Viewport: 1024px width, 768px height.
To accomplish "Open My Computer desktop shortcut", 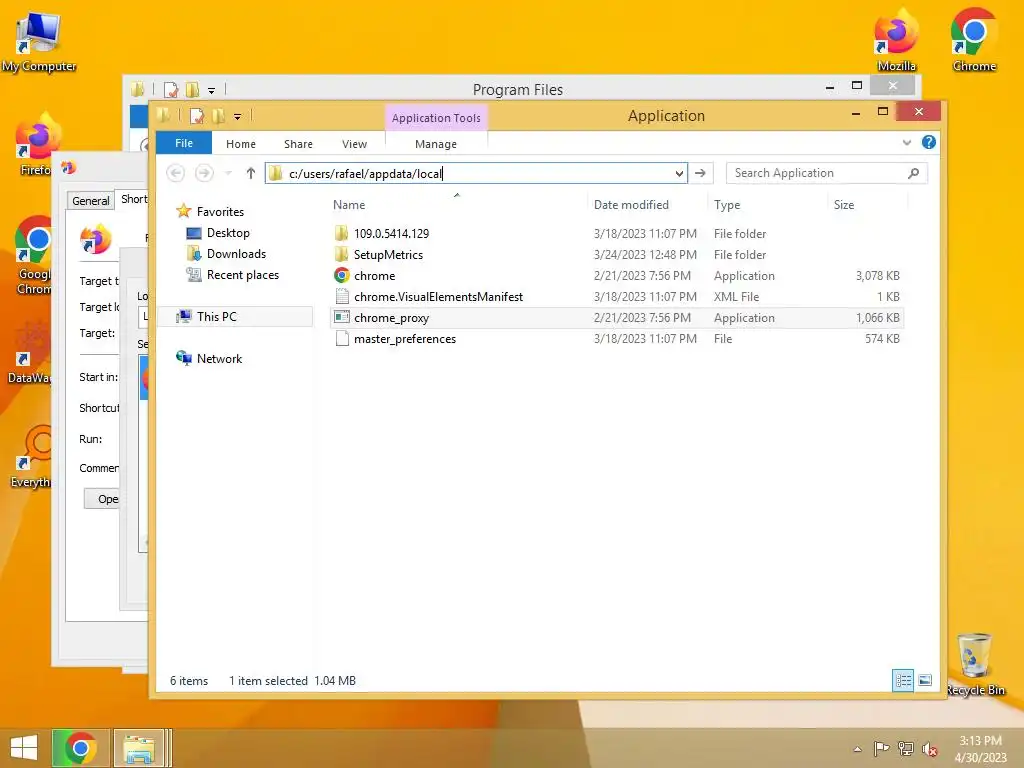I will 39,42.
